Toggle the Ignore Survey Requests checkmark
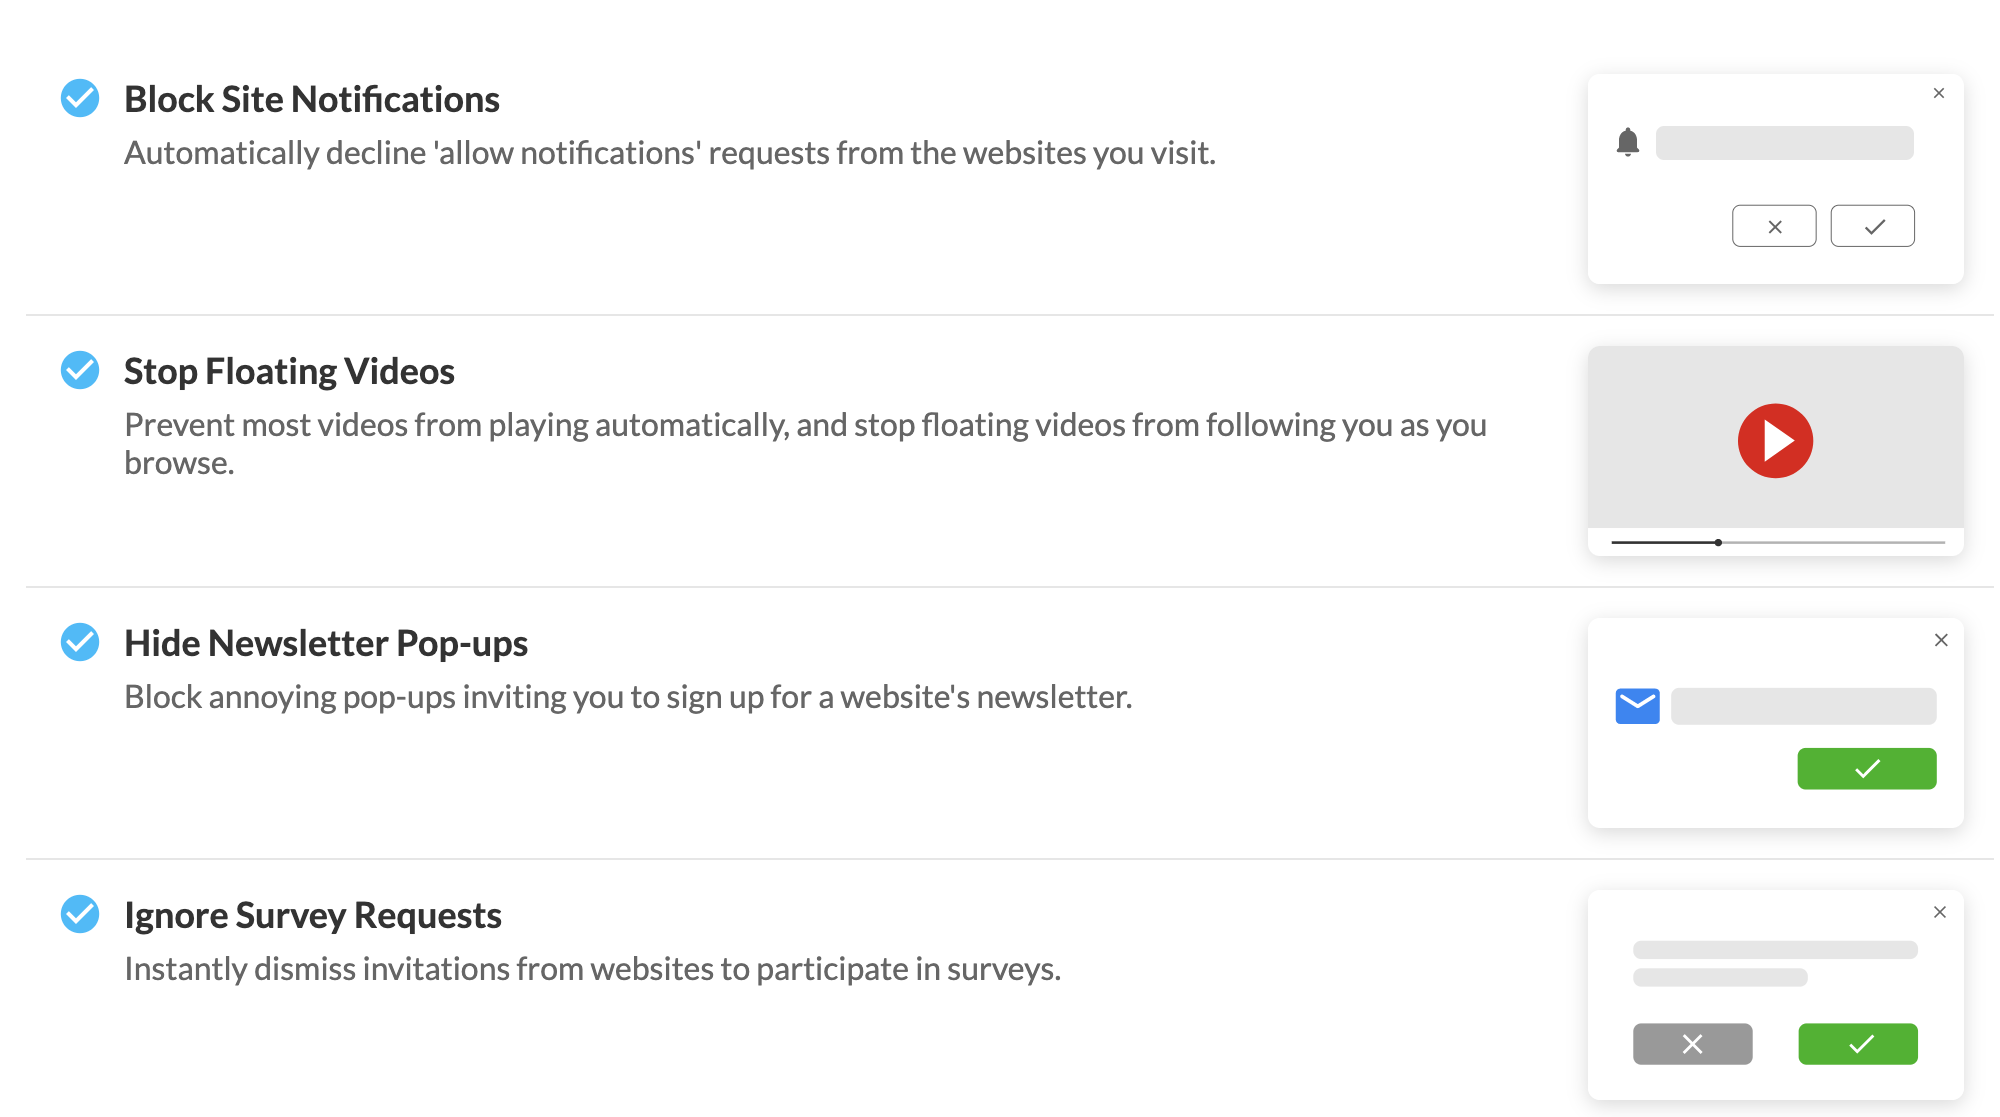Image resolution: width=2000 pixels, height=1117 pixels. (x=80, y=914)
